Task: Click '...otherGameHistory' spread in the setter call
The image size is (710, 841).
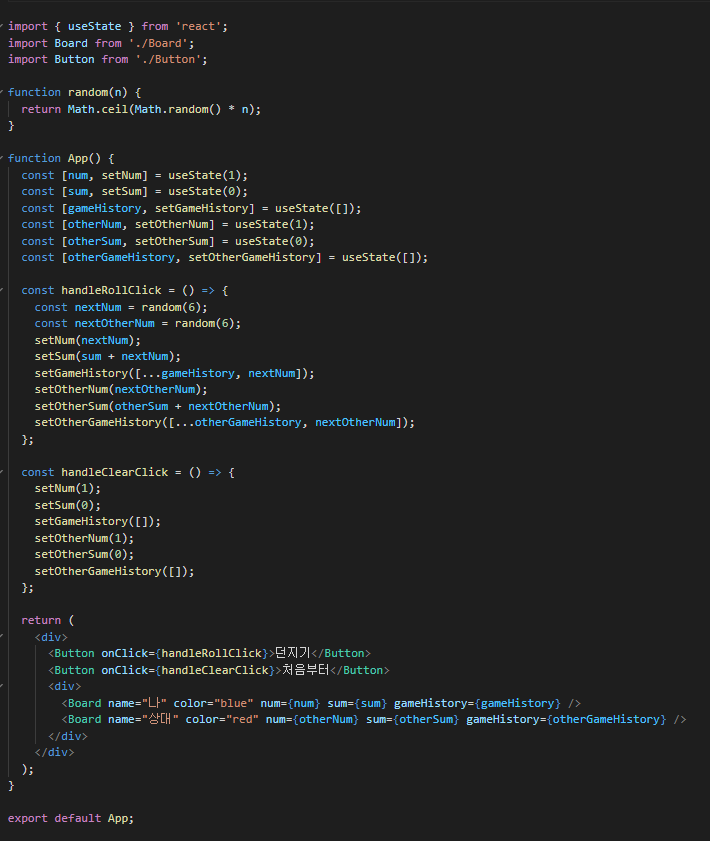Action: [x=238, y=422]
